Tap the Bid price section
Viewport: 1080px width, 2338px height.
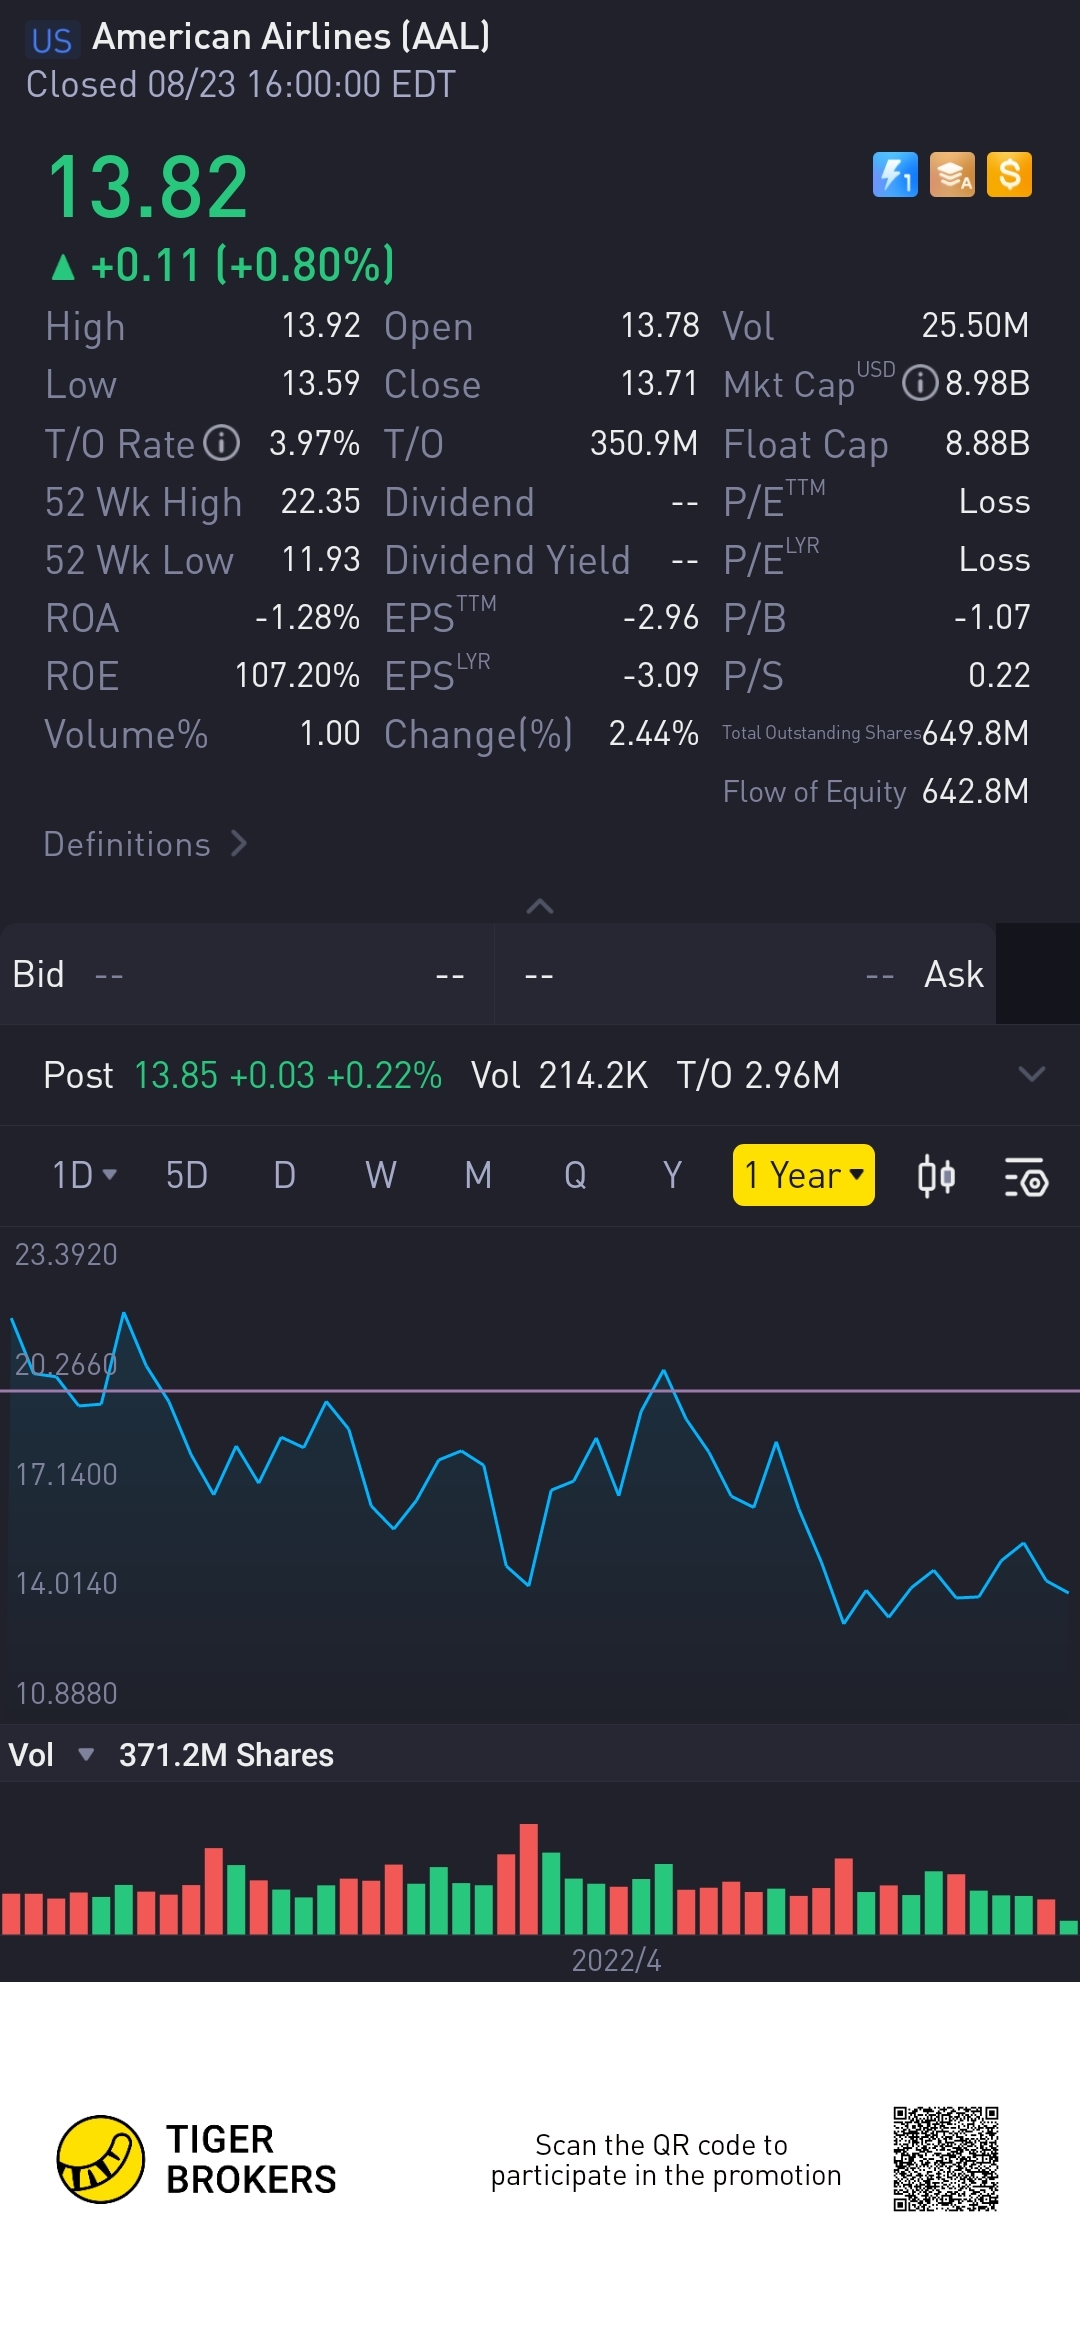[247, 974]
